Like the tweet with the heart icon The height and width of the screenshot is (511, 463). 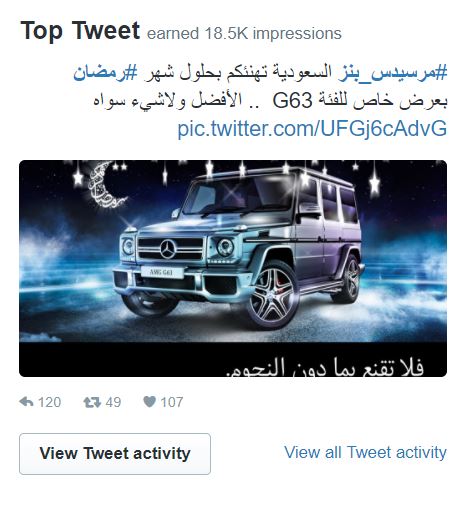pyautogui.click(x=149, y=402)
